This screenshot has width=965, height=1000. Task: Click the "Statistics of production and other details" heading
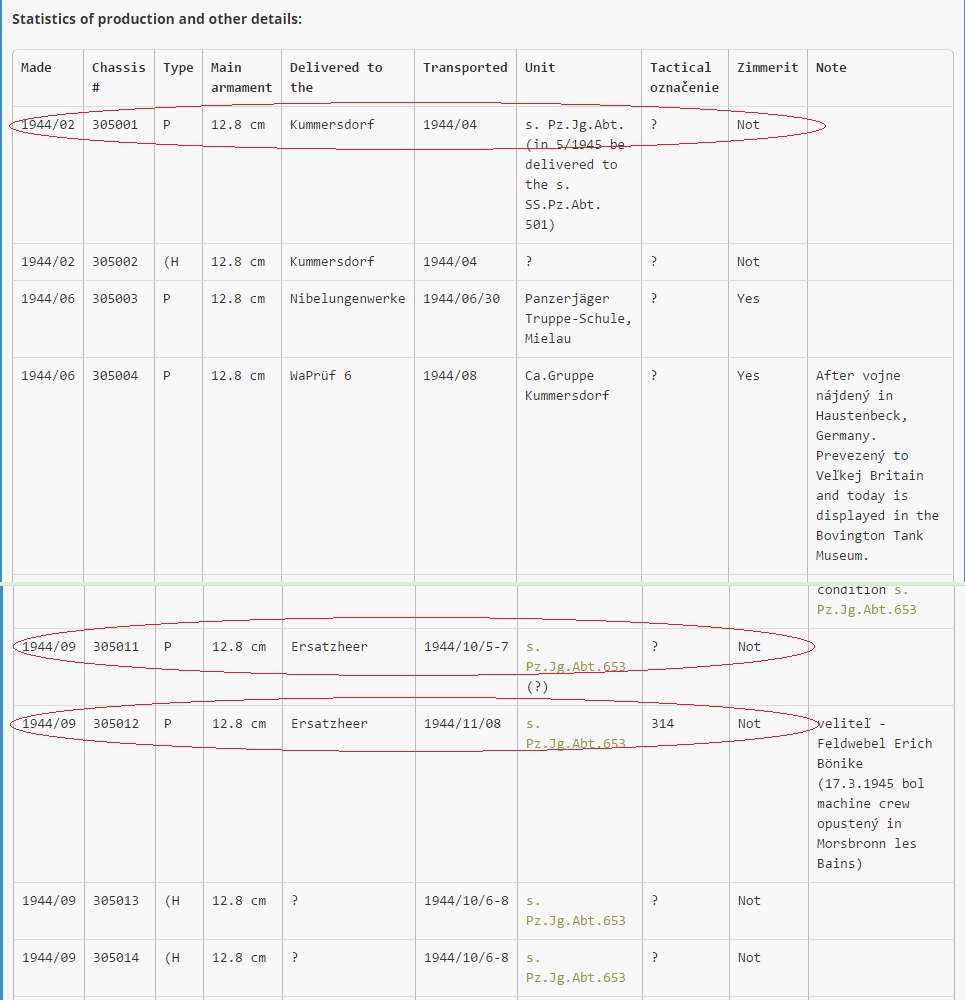point(157,19)
